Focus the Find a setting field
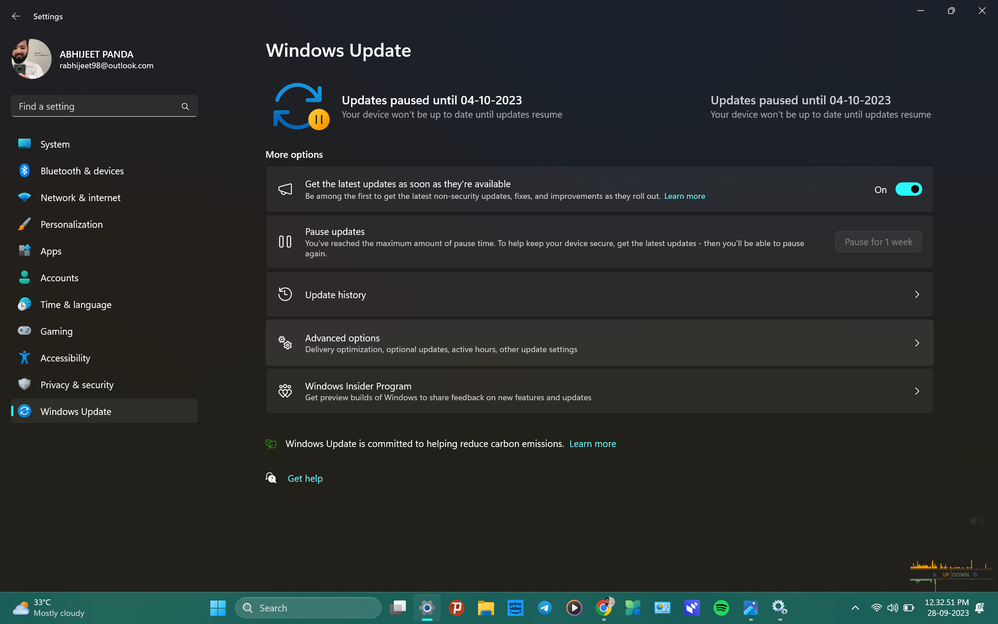This screenshot has width=998, height=624. [104, 106]
